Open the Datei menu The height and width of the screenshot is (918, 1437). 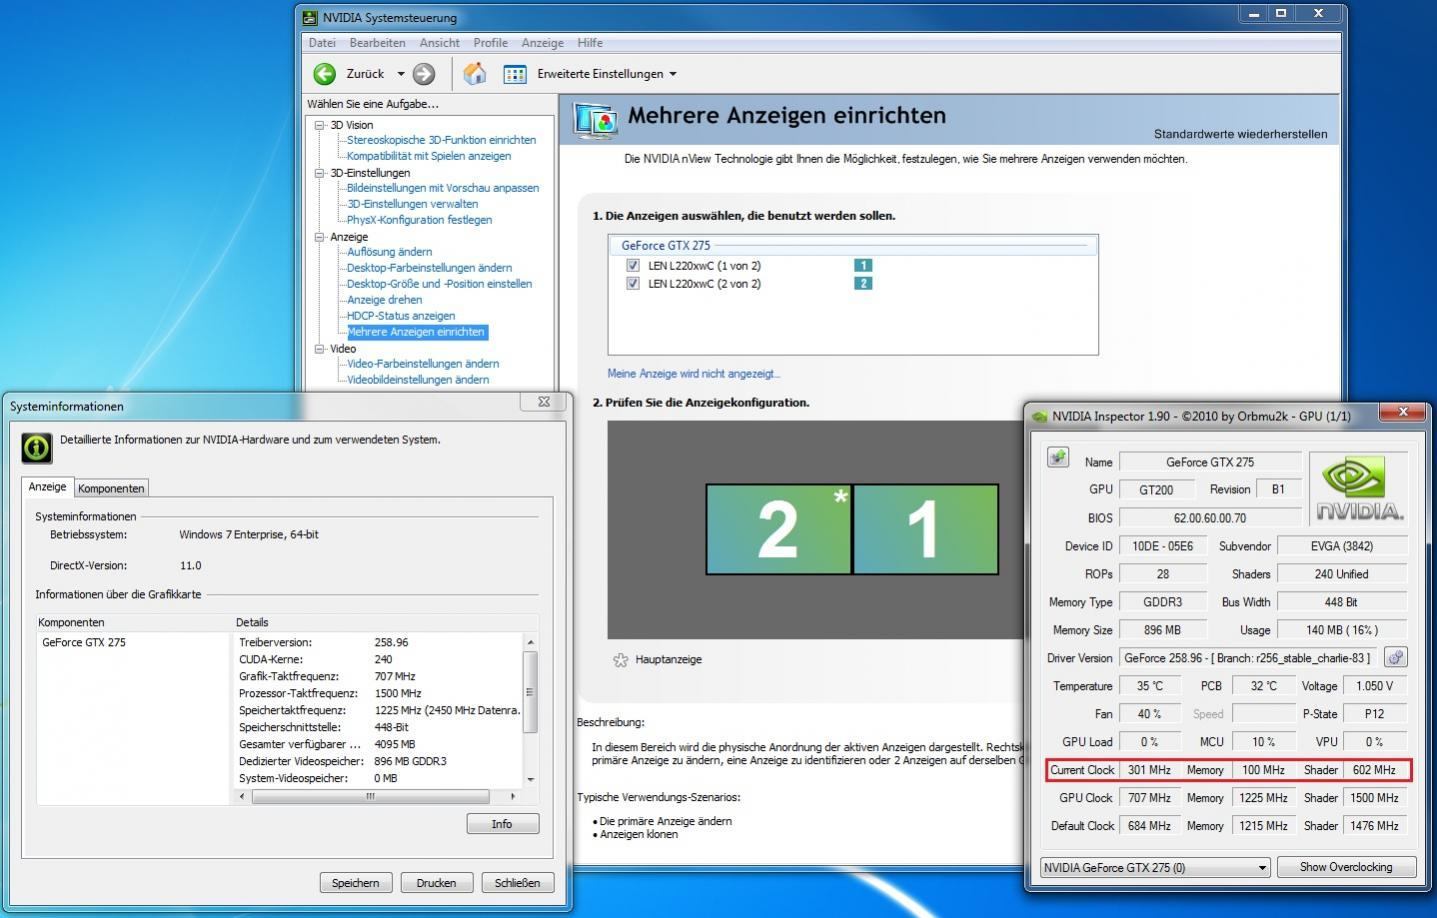[x=322, y=43]
